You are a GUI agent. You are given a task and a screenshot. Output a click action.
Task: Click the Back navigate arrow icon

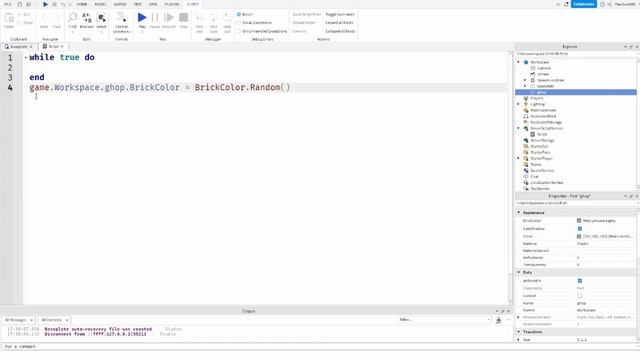tap(44, 18)
